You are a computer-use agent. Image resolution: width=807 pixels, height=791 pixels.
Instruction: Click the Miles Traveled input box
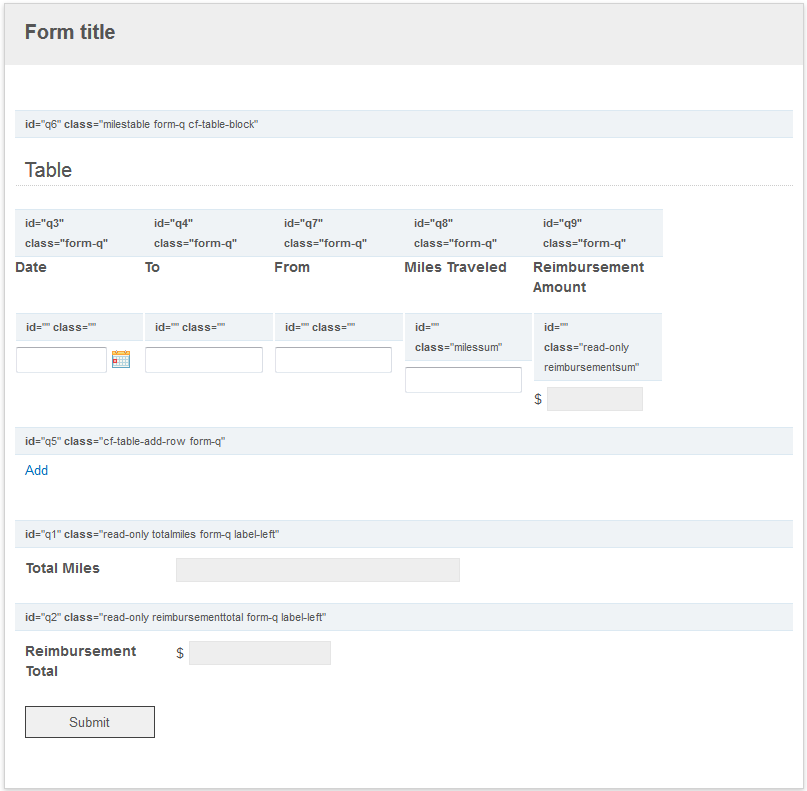point(463,380)
